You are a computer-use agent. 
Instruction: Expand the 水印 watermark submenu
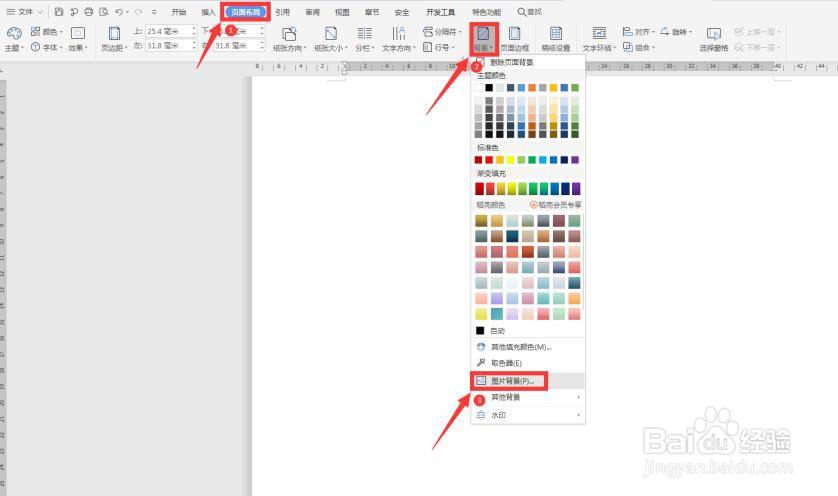[528, 415]
